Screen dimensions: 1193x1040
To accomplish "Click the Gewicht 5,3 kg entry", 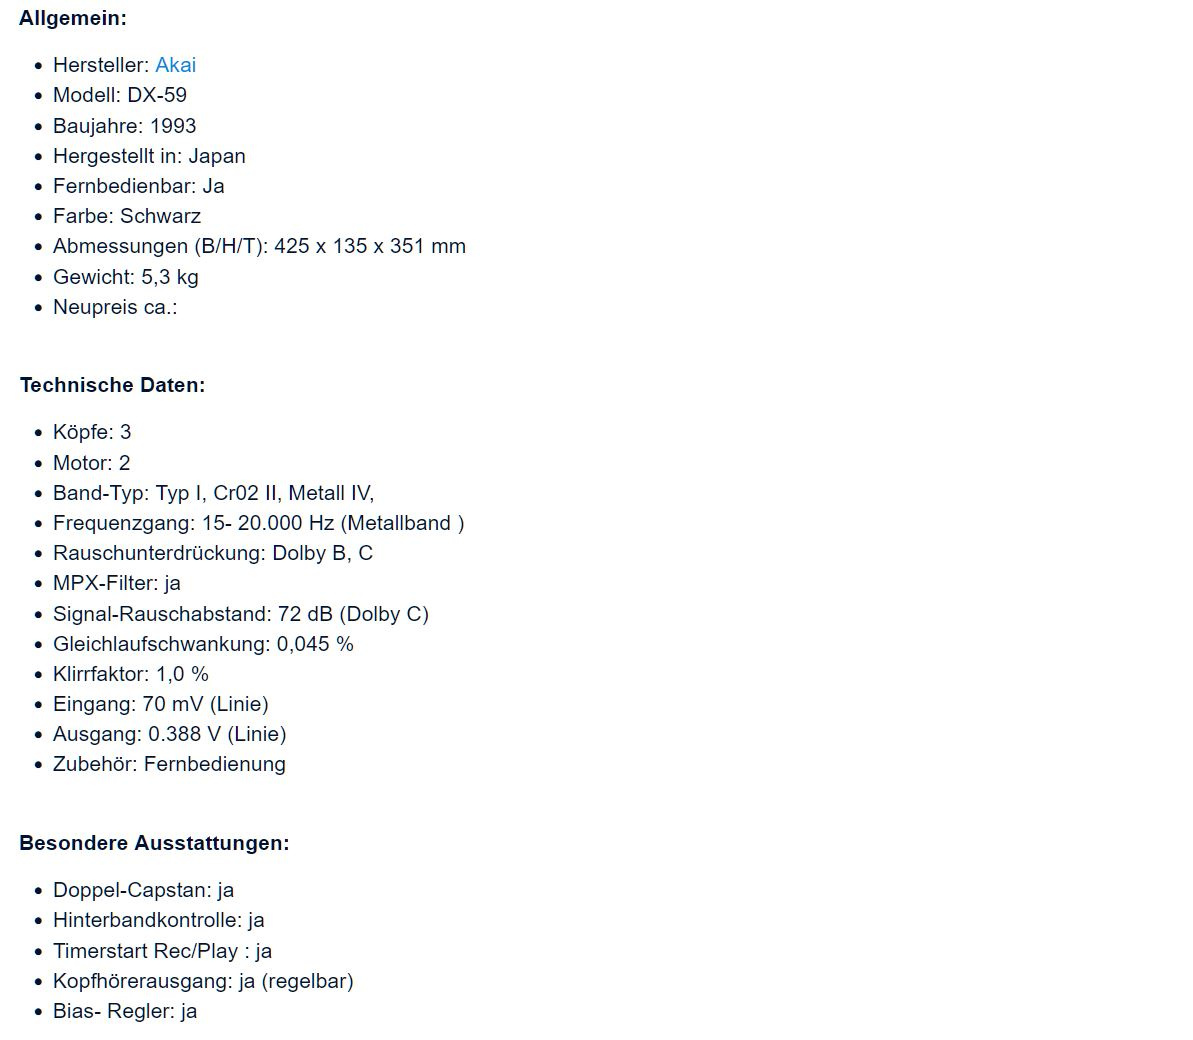I will (126, 277).
